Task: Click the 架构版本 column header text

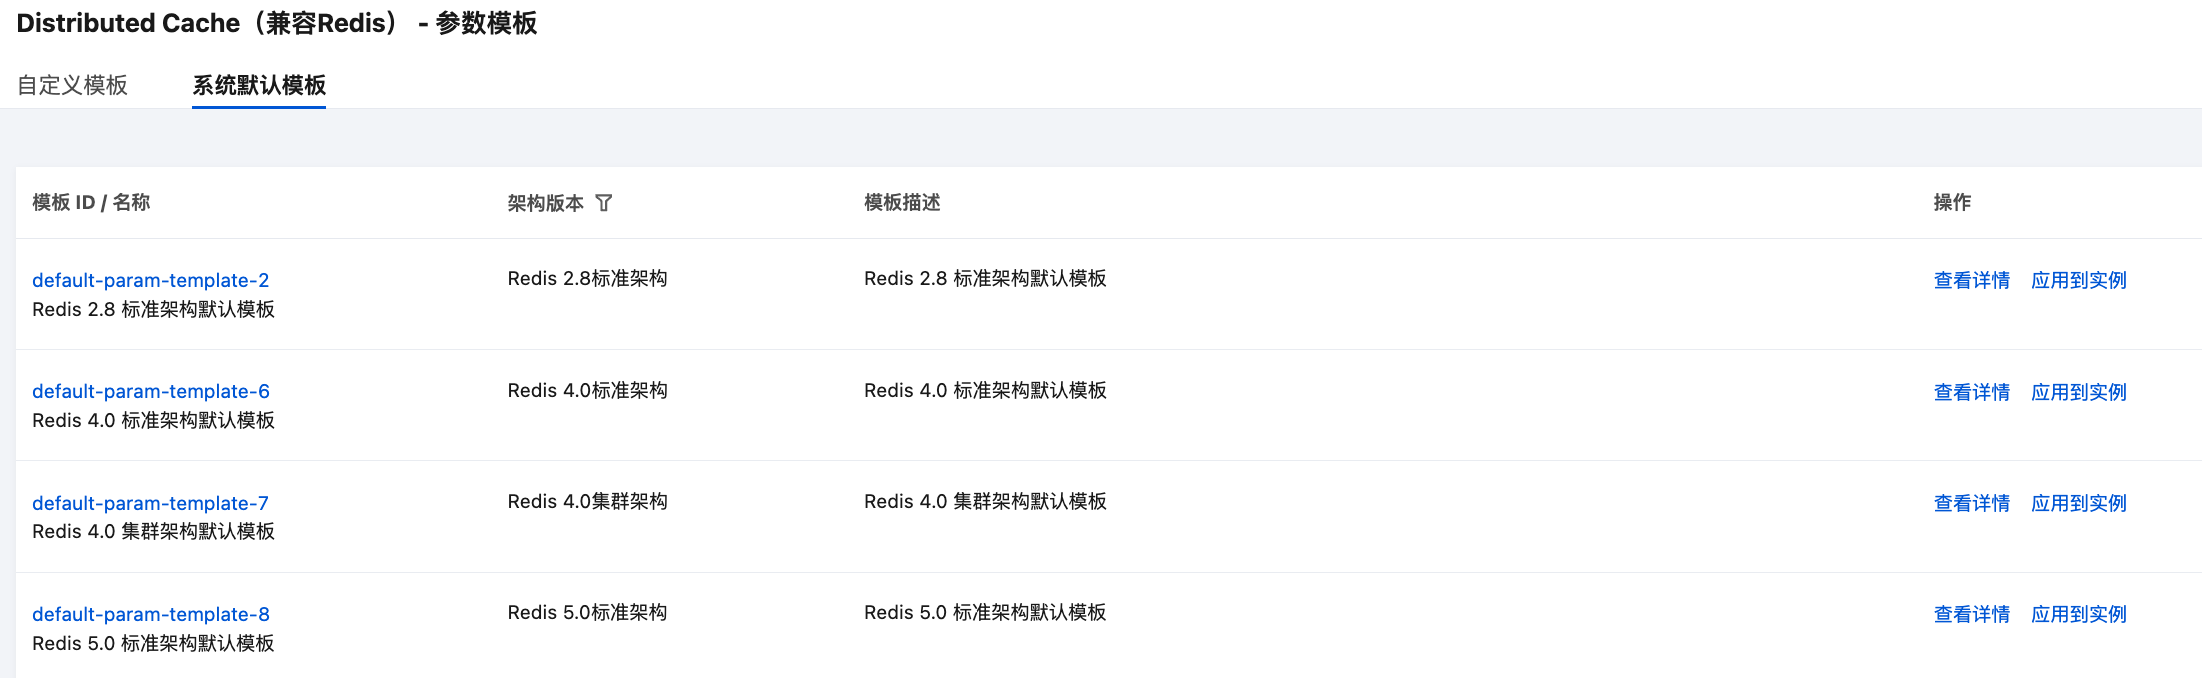Action: coord(545,203)
